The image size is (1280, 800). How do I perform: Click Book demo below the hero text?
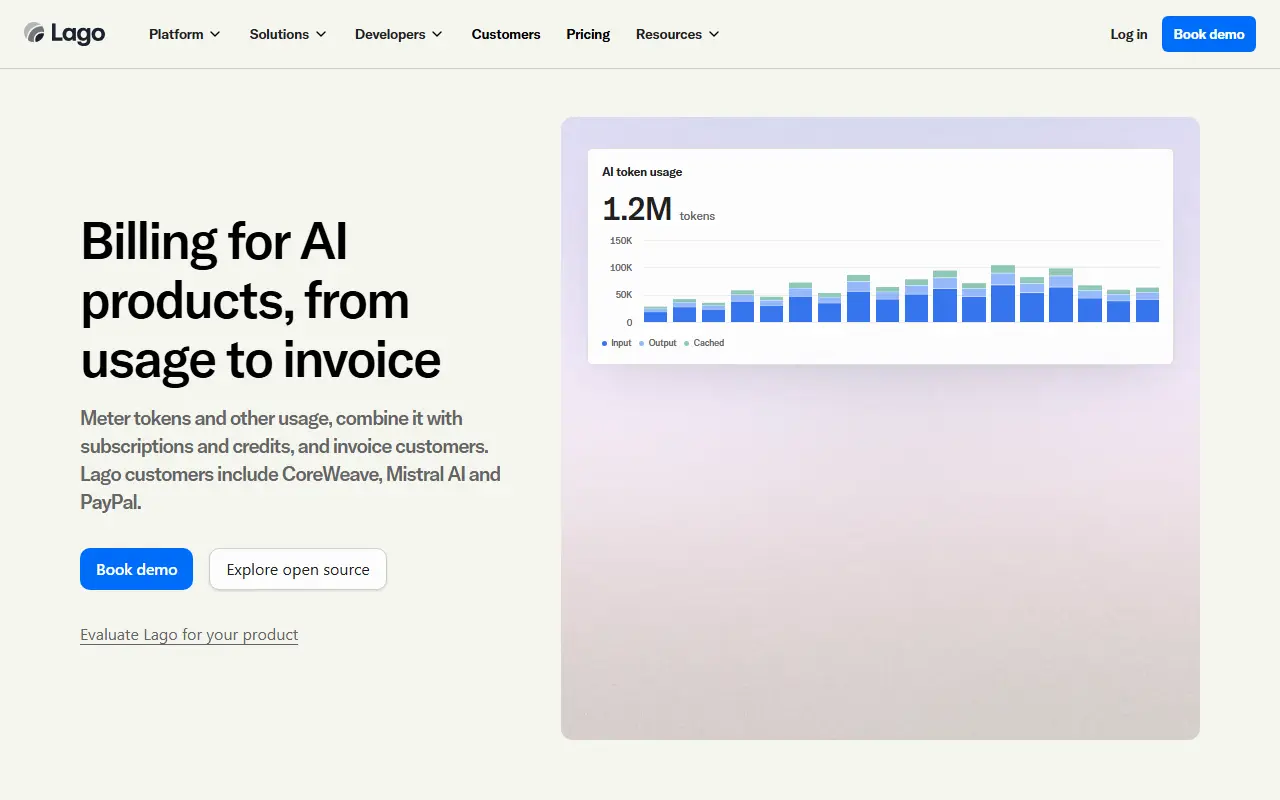coord(136,569)
